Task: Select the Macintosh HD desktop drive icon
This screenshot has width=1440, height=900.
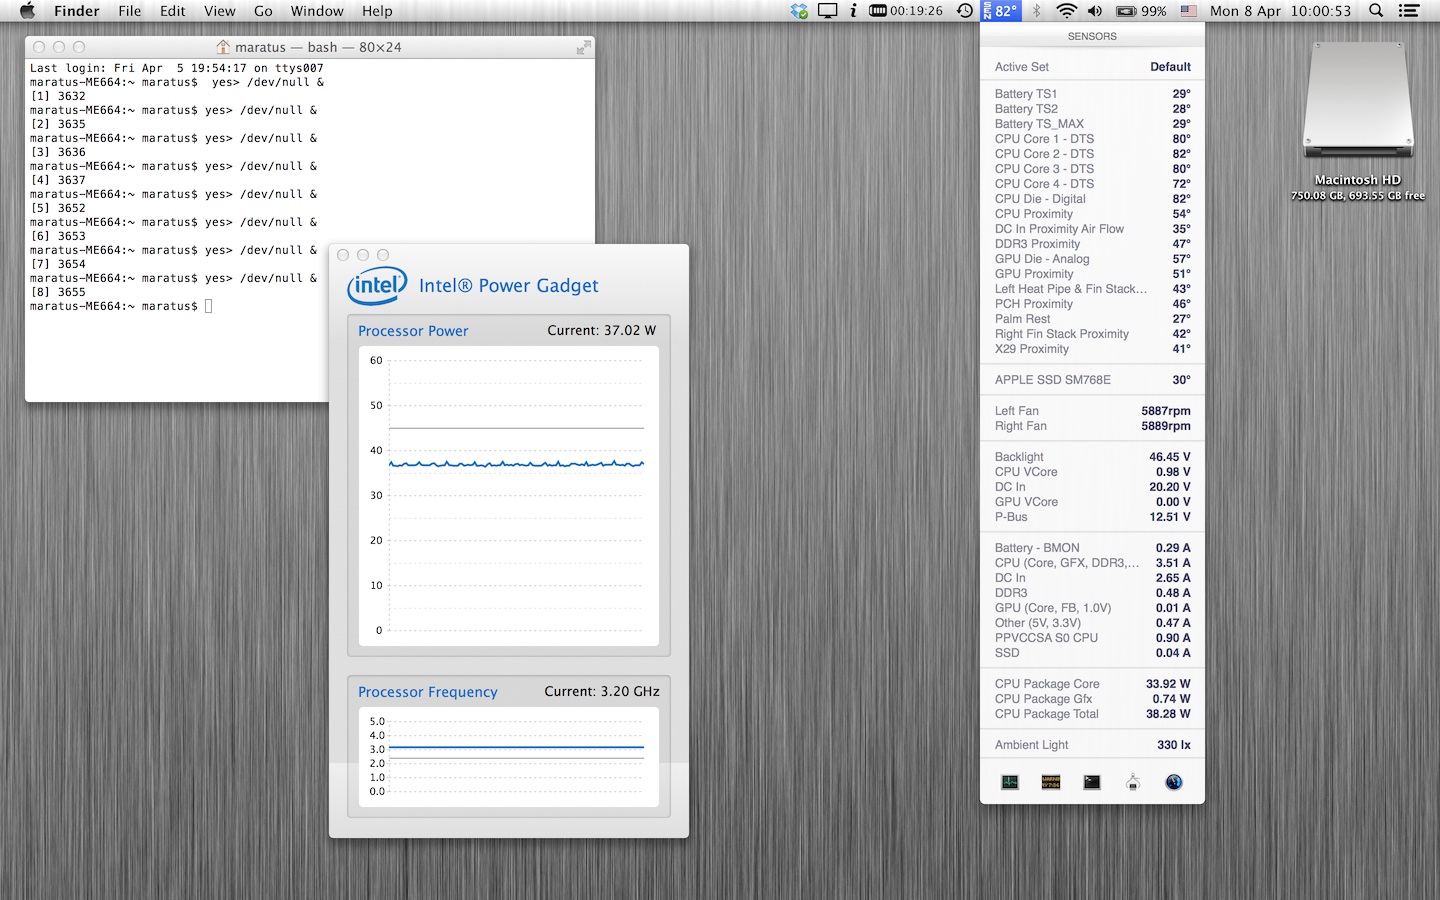Action: click(x=1358, y=101)
